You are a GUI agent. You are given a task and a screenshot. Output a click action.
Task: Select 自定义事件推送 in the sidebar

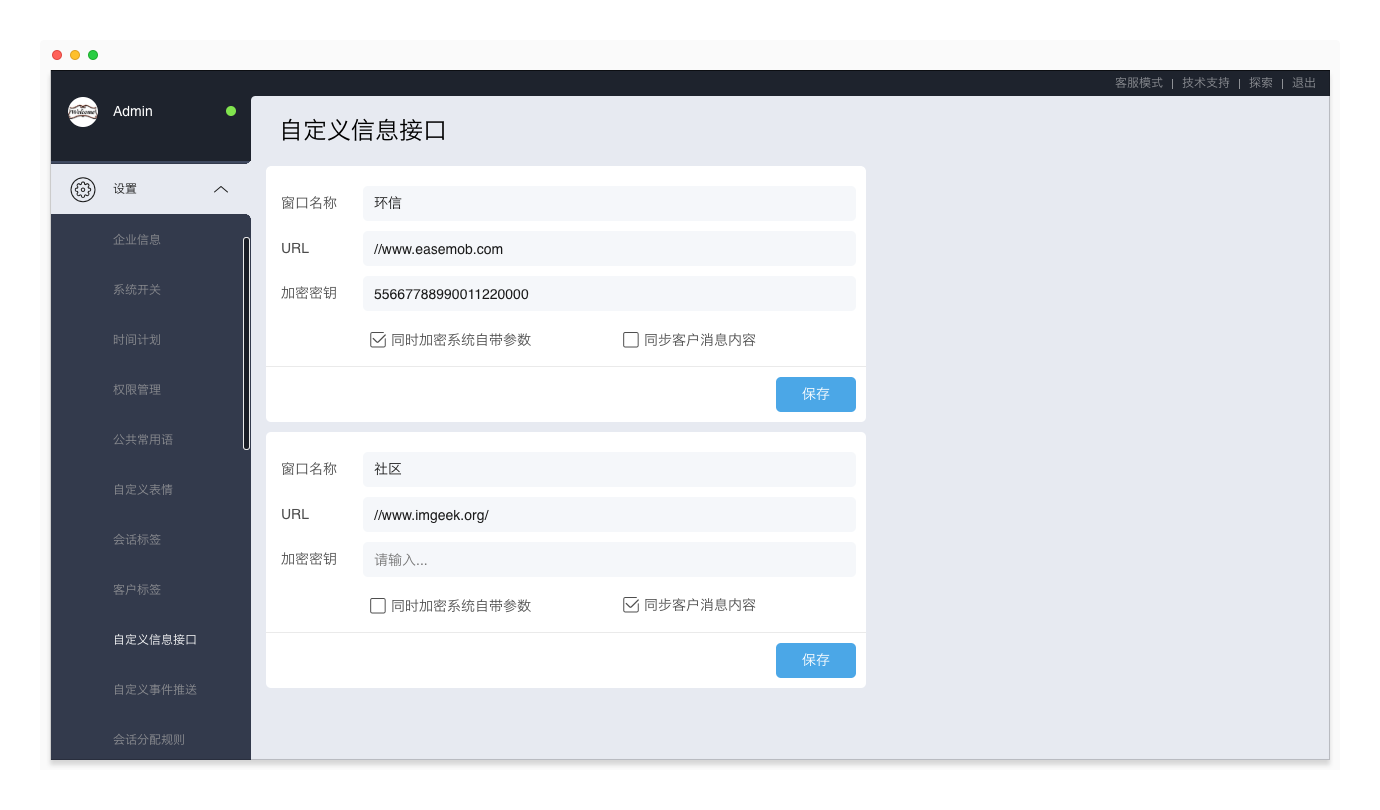coord(155,690)
